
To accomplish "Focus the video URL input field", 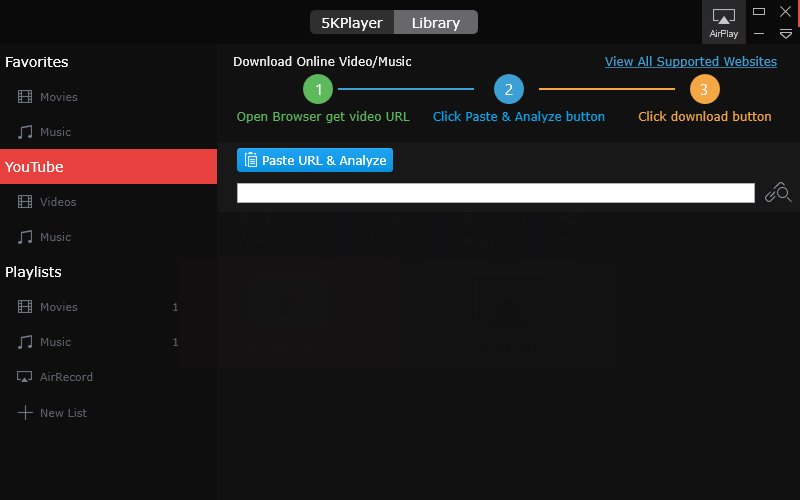I will click(495, 193).
